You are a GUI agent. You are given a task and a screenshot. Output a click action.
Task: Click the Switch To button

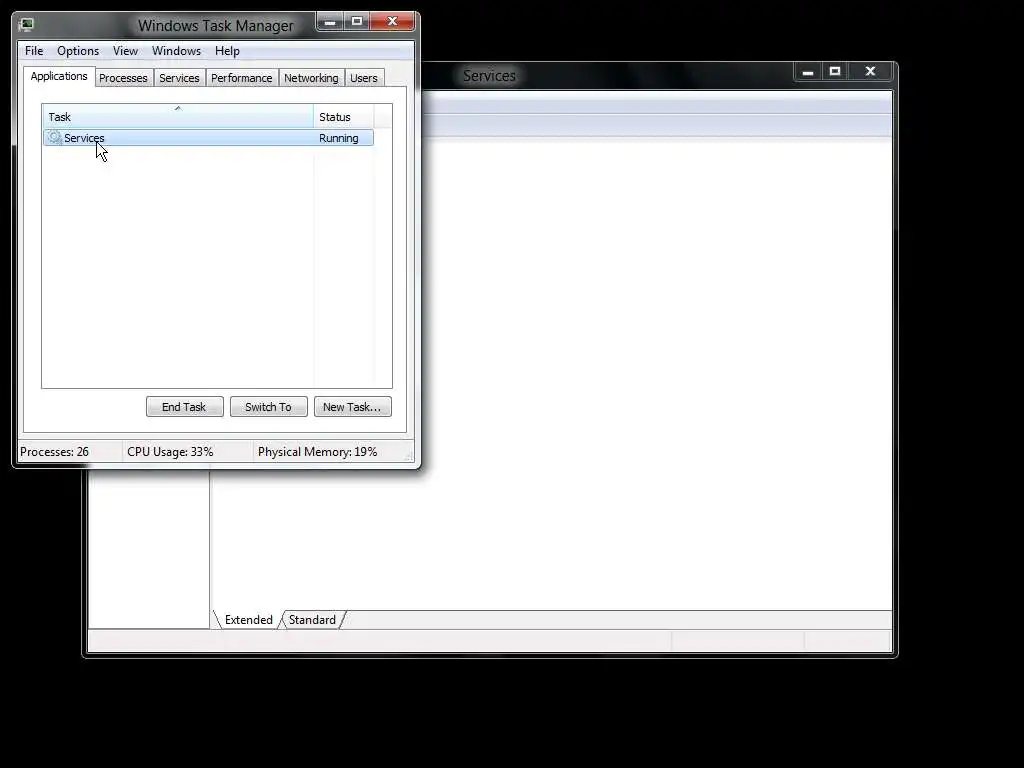tap(268, 407)
